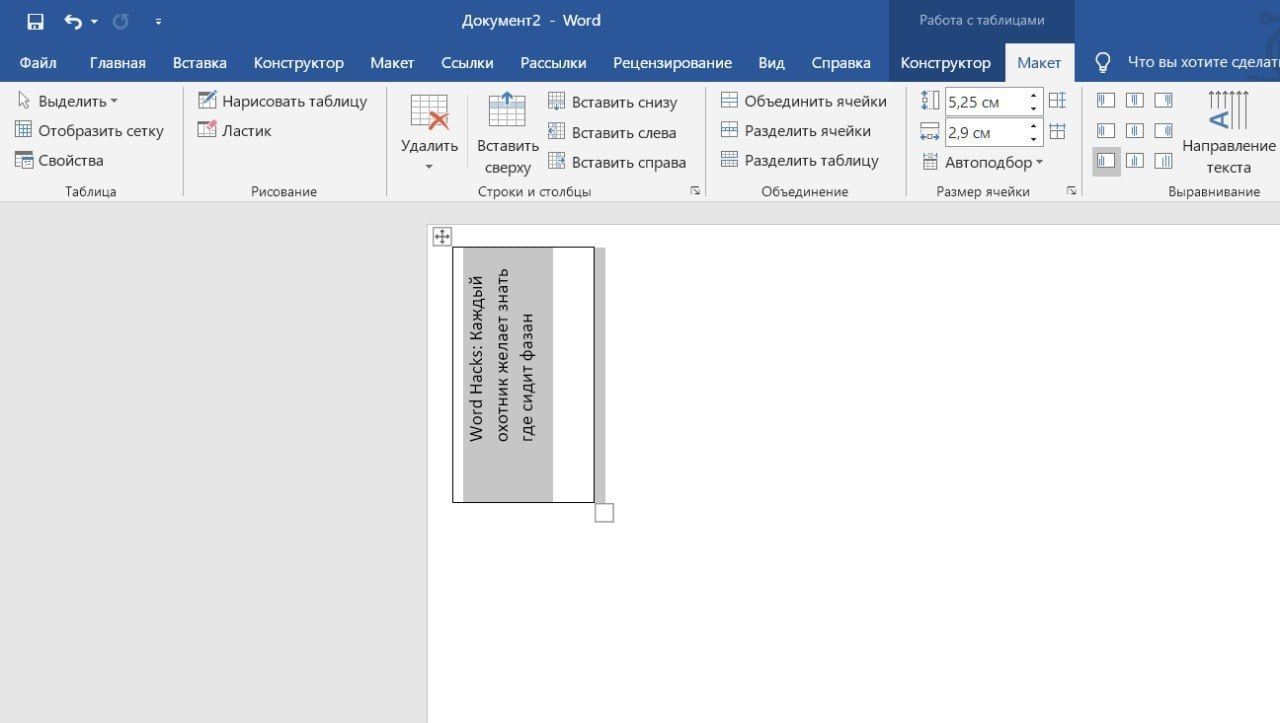Choose the middle-right cell alignment icon
1280x723 pixels.
point(1164,131)
